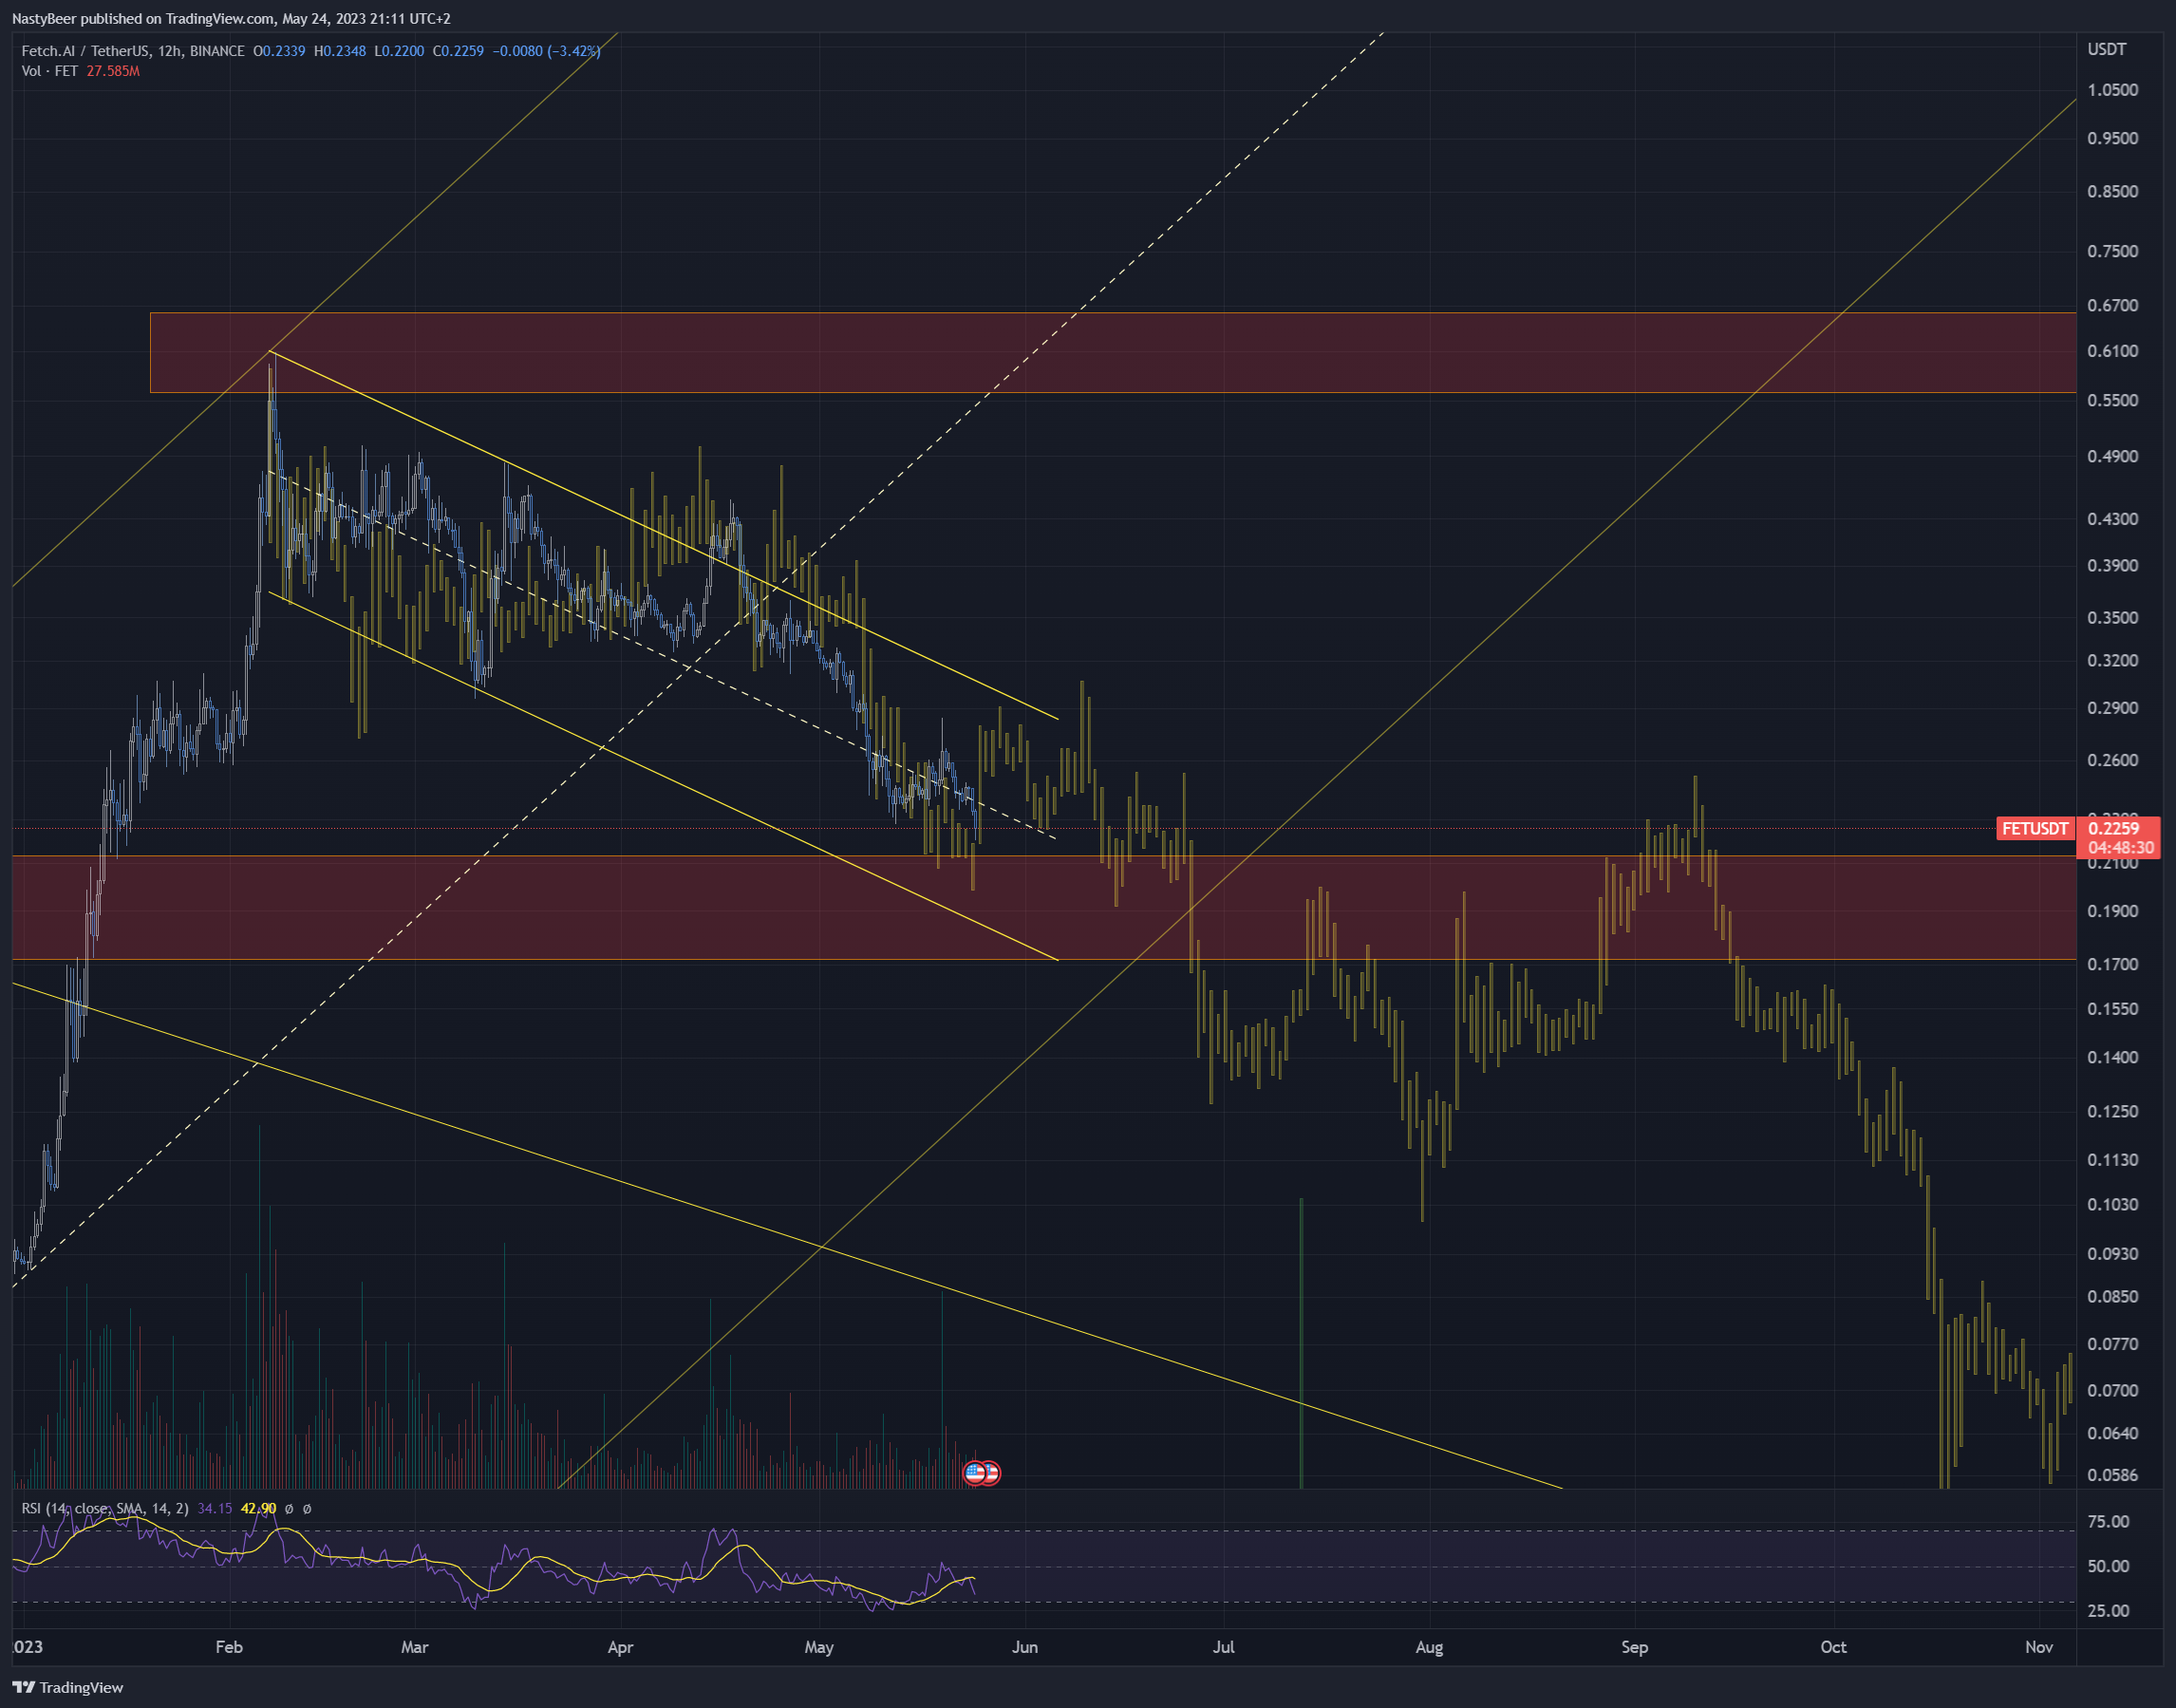Click the TradingView logo at the bottom
Image resolution: width=2176 pixels, height=1708 pixels.
coord(68,1687)
